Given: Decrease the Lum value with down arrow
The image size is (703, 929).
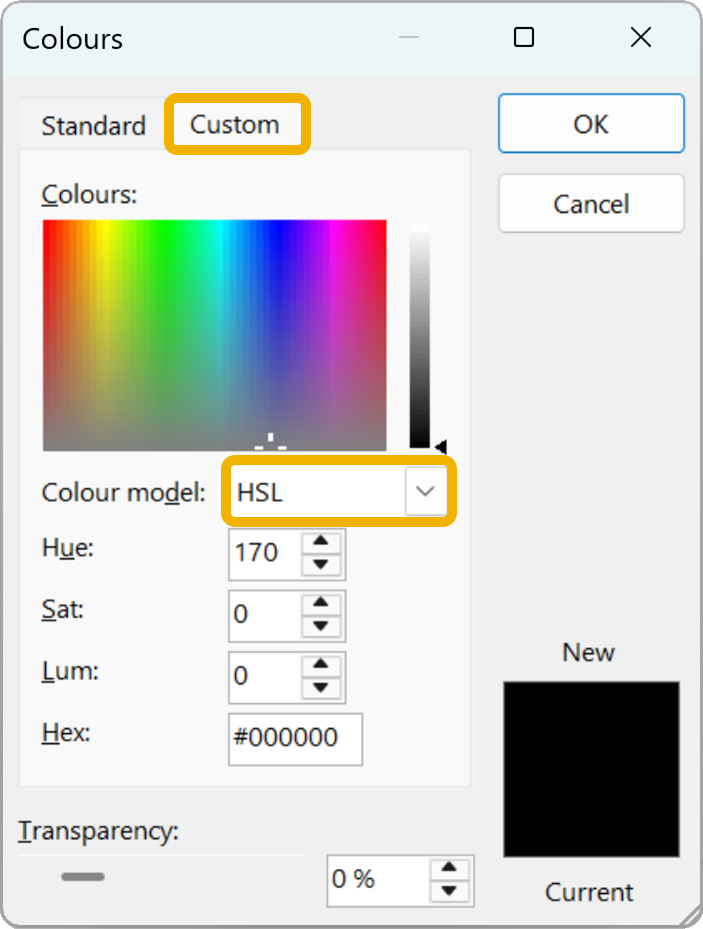Looking at the screenshot, I should point(321,688).
